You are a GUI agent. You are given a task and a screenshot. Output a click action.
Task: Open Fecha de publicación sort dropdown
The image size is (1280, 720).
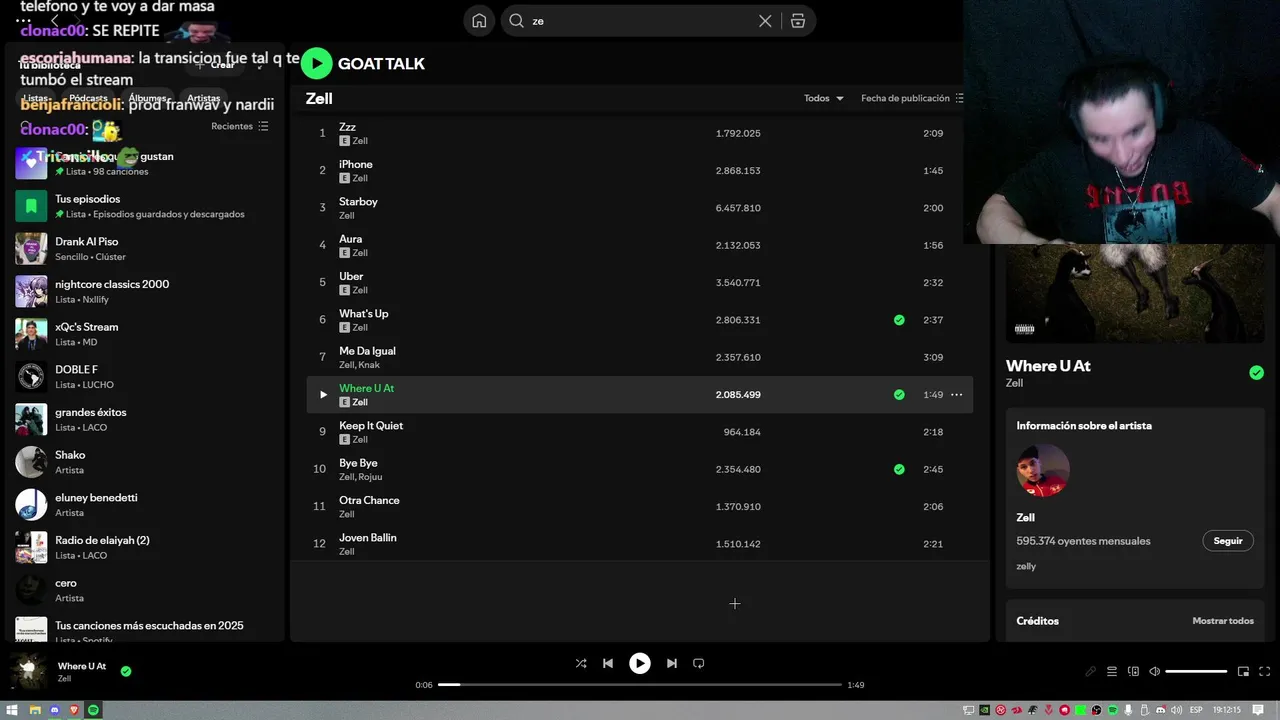[912, 98]
